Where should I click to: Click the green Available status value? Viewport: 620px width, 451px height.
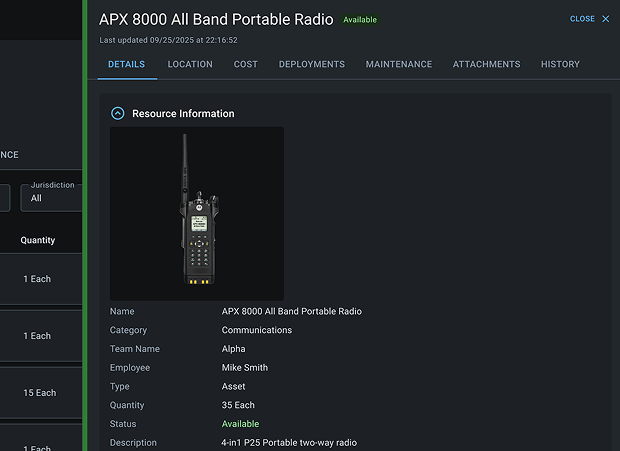(x=240, y=424)
